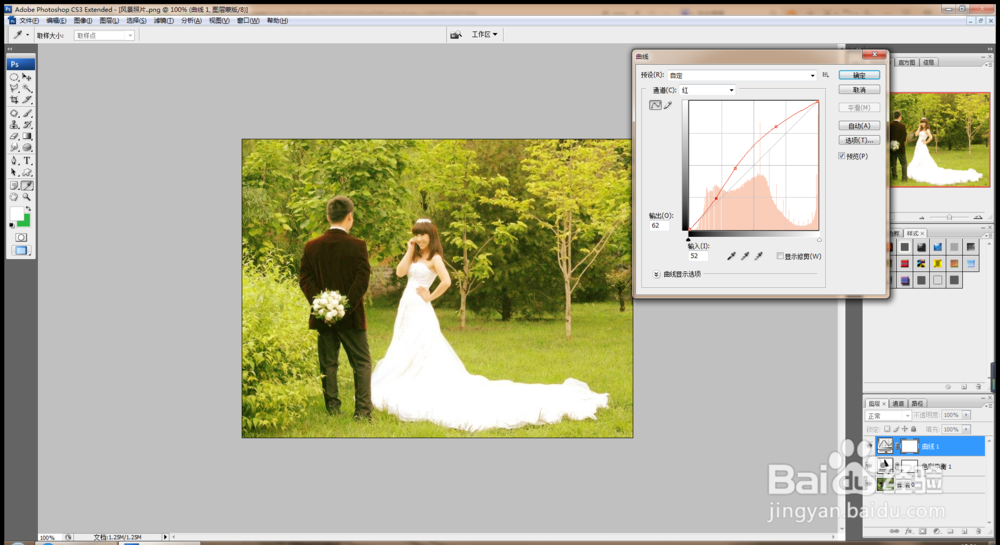Screen dimensions: 1000x545
Task: Reset to default foreground/background colors
Action: pyautogui.click(x=11, y=225)
